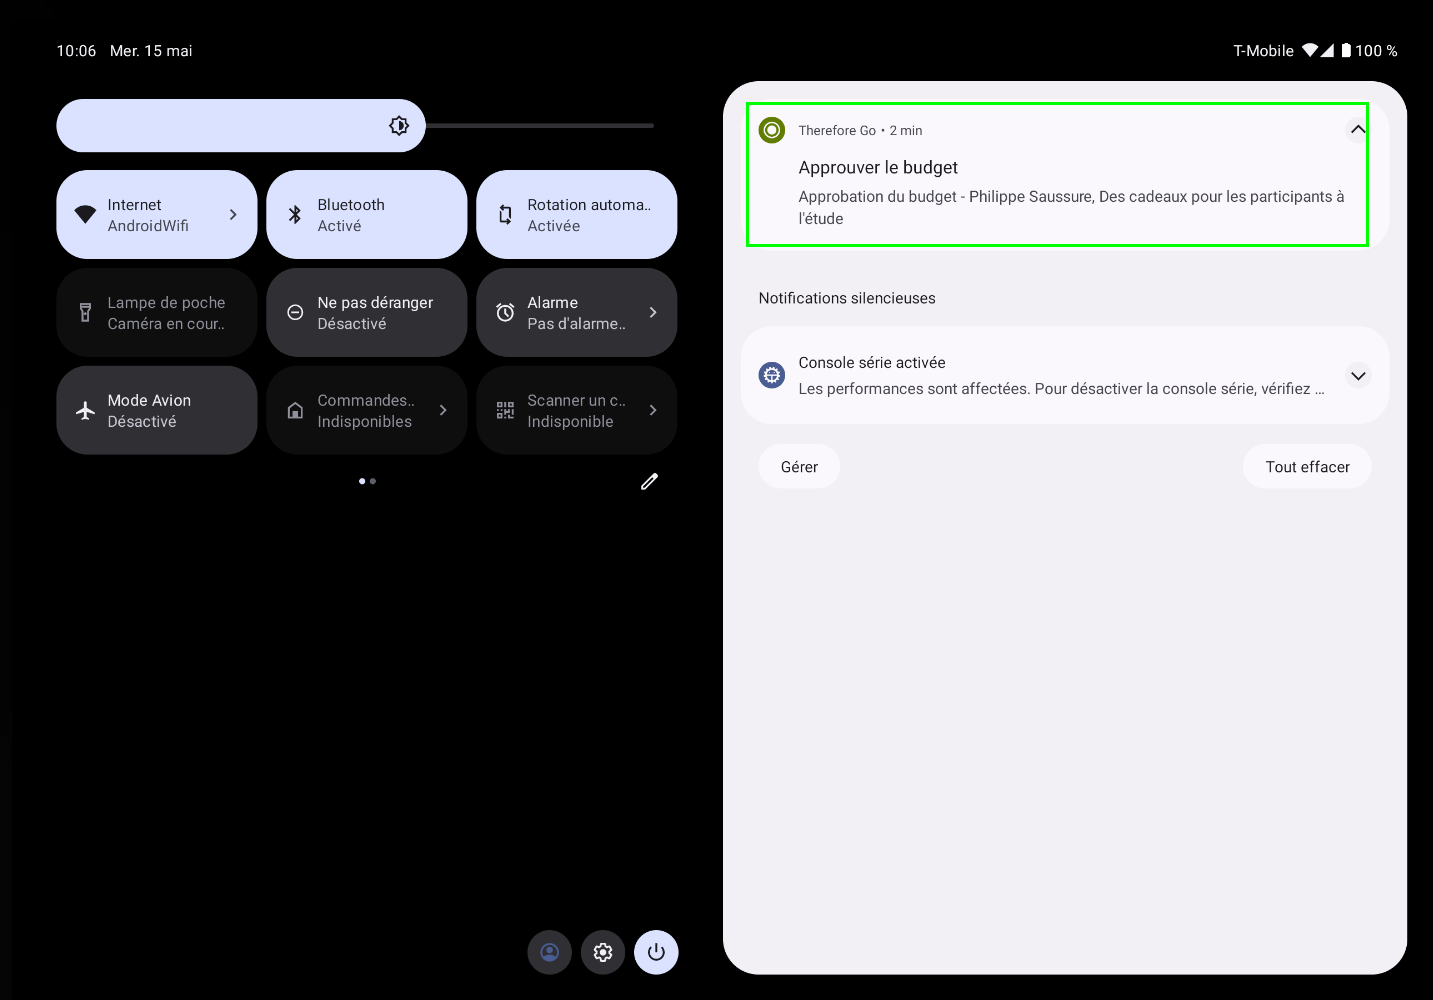1433x1000 pixels.
Task: Click the brightness sun icon
Action: 399,126
